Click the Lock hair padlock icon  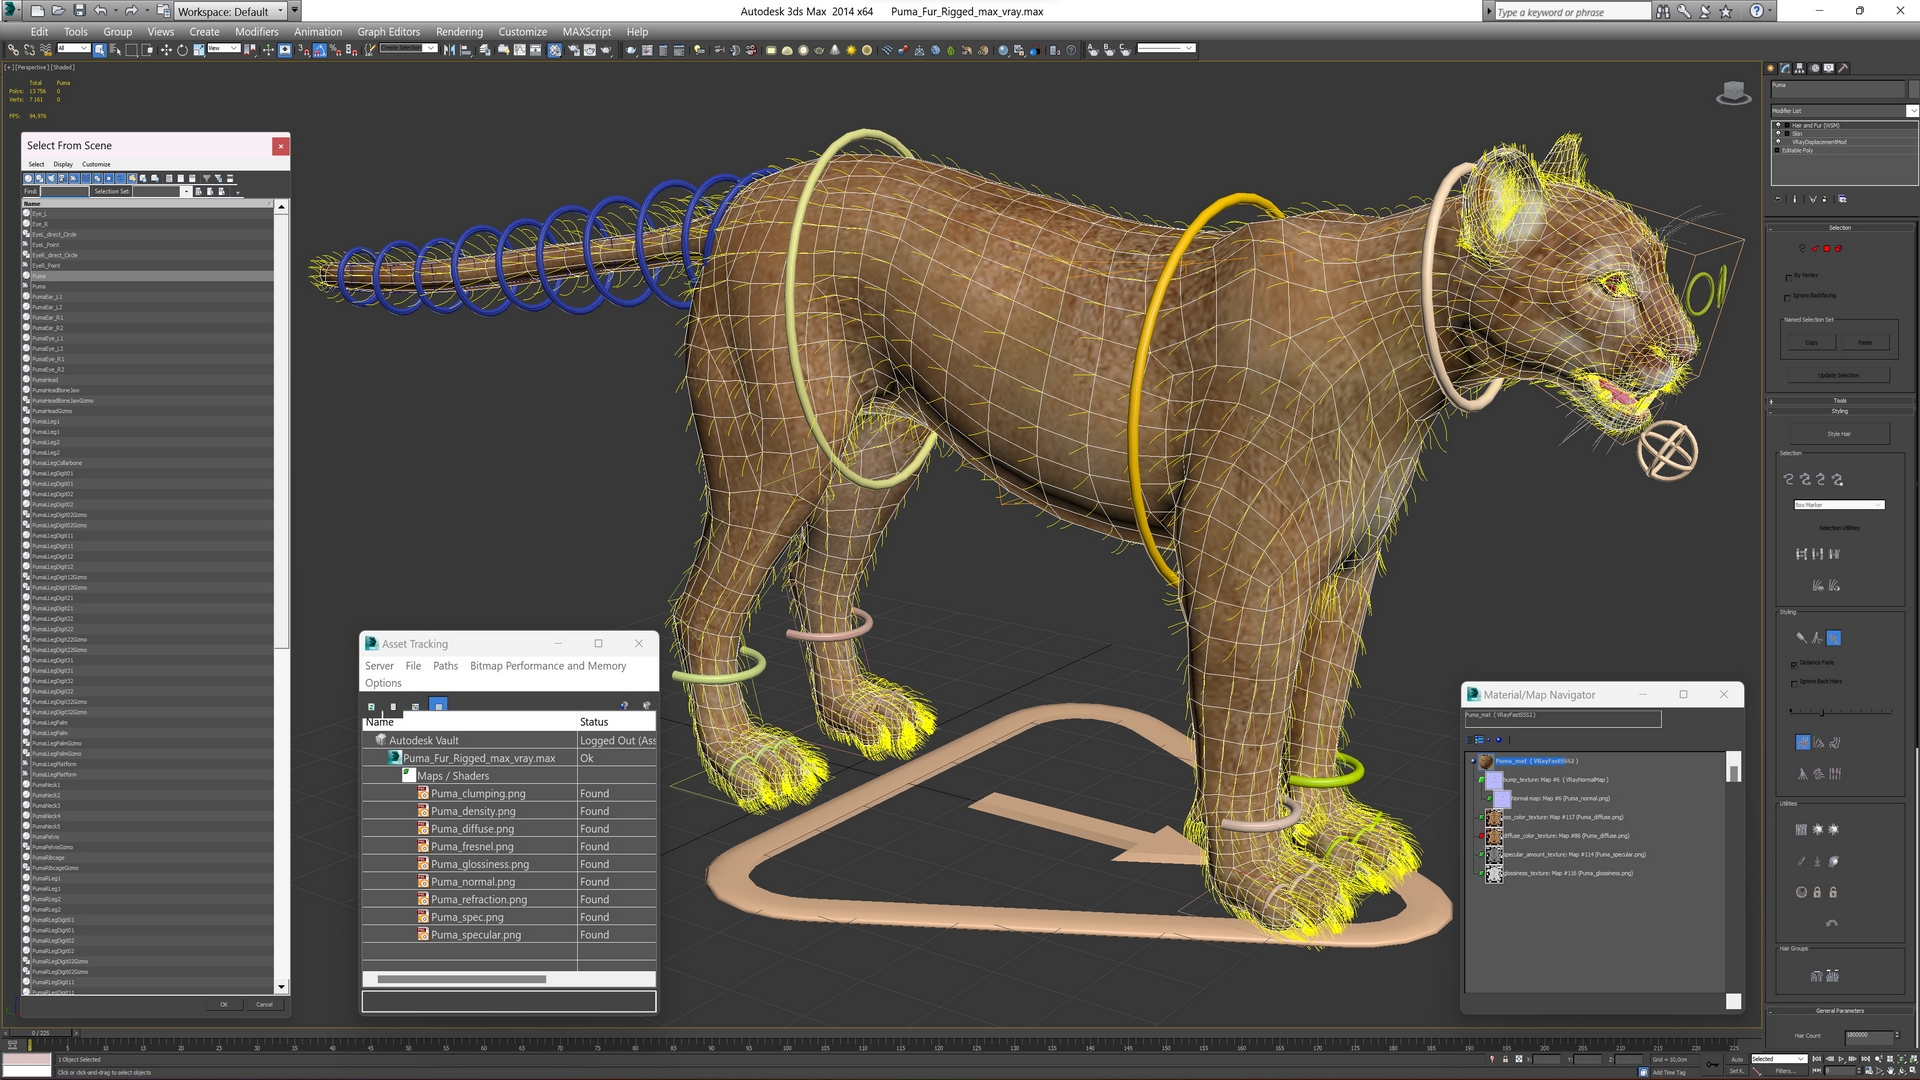click(1817, 892)
